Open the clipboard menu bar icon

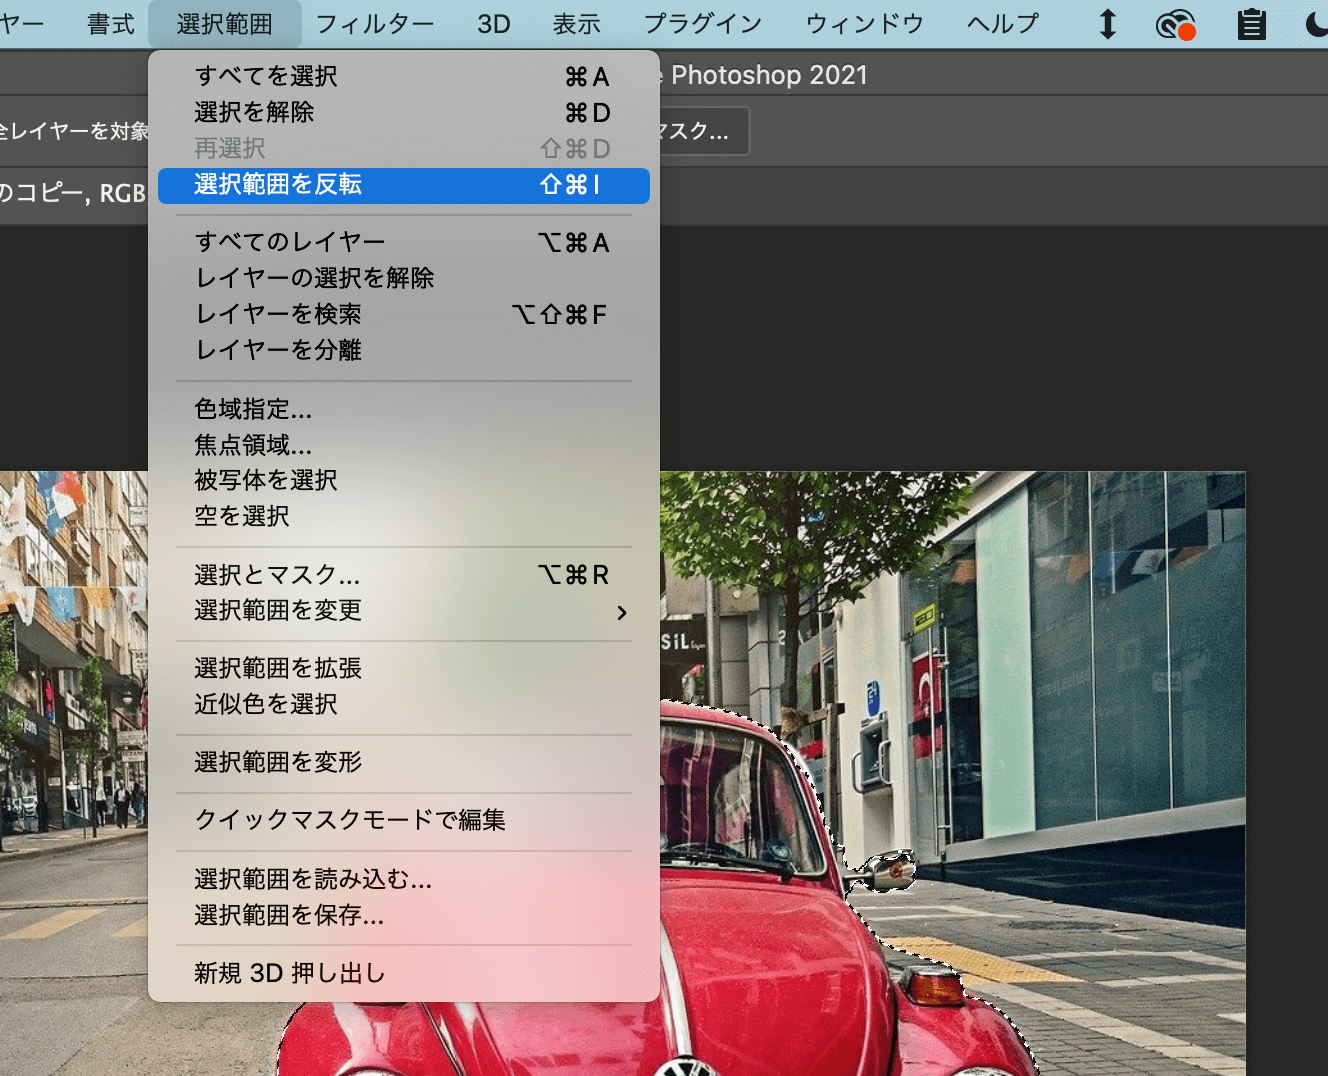(1251, 24)
